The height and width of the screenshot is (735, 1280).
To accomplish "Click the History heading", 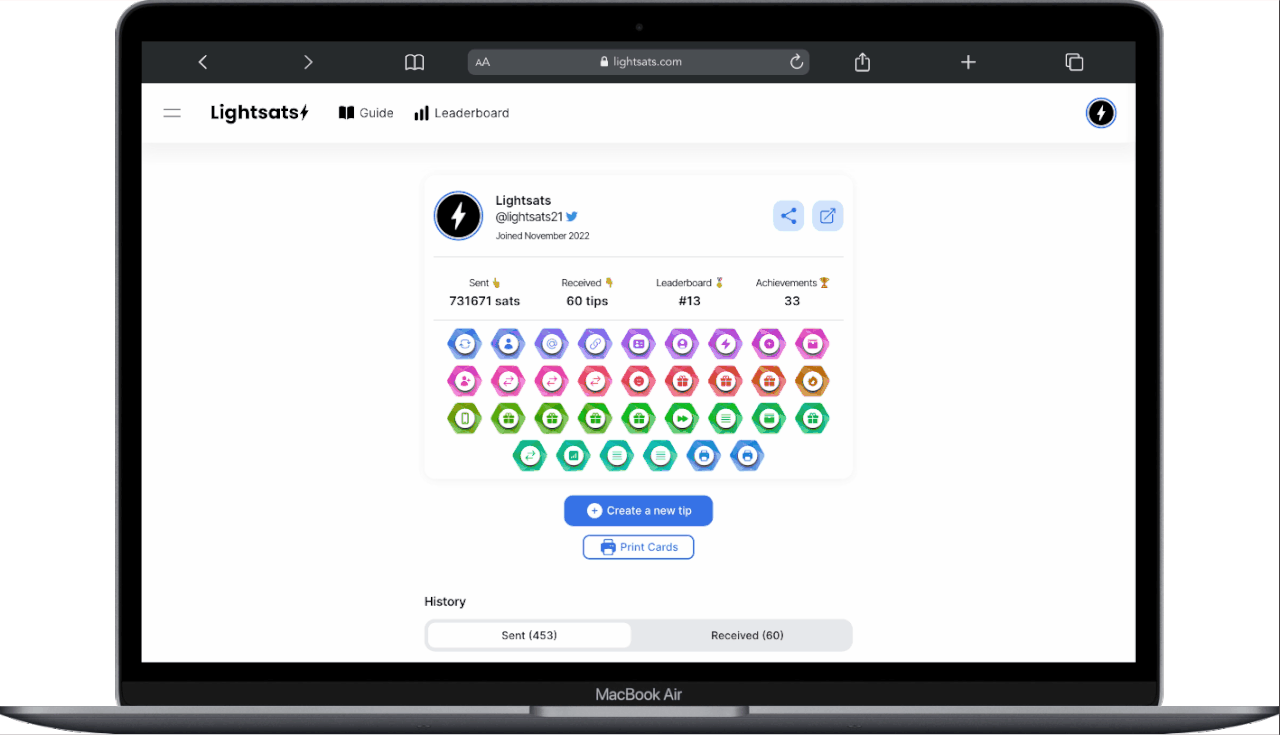I will click(x=445, y=602).
